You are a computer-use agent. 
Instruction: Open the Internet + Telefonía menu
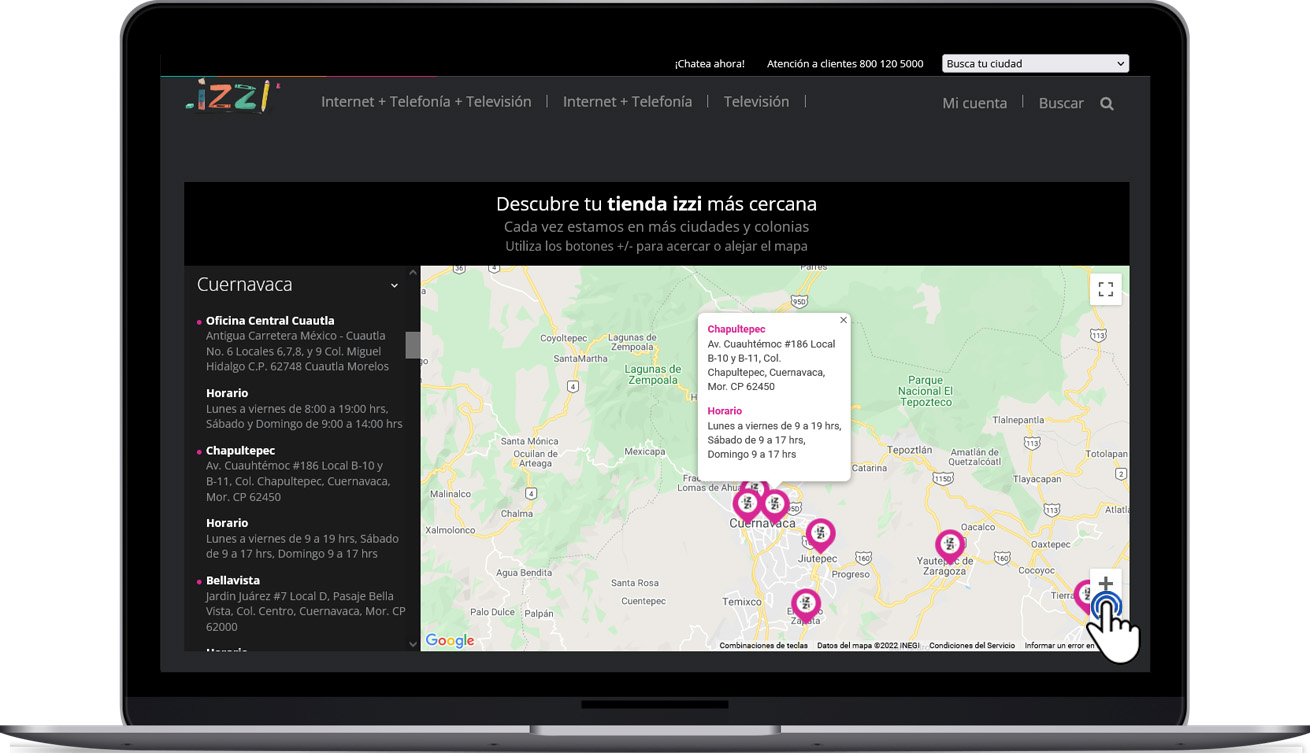(627, 102)
